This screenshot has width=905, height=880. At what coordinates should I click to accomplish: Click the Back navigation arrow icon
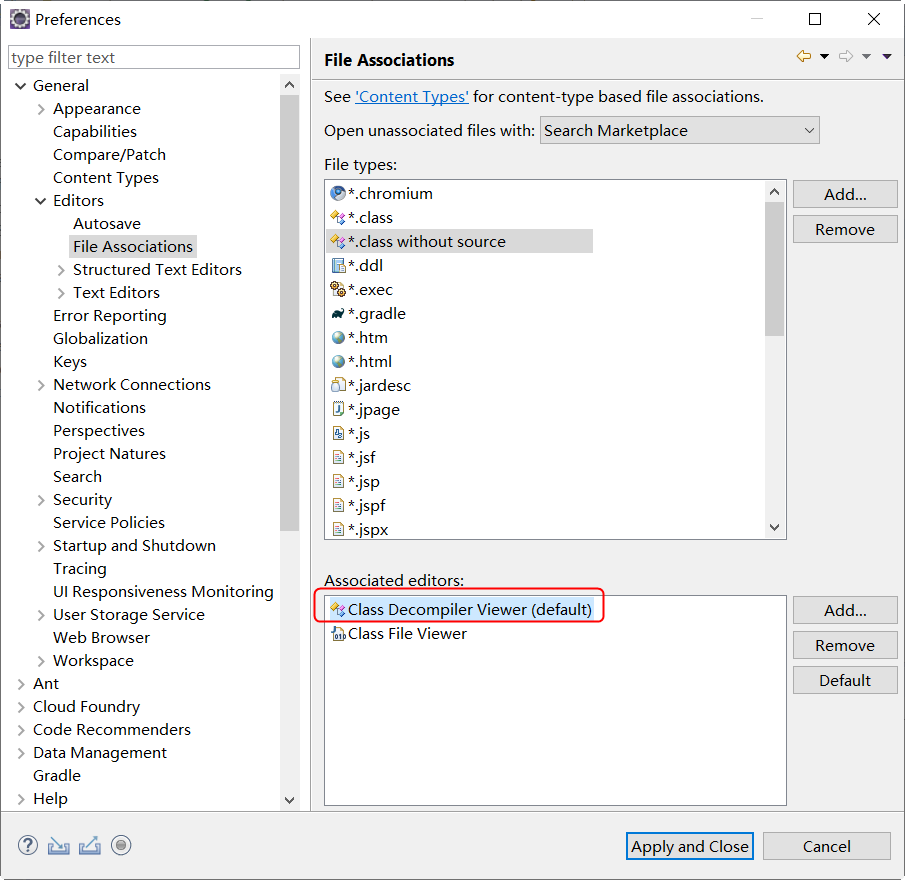click(x=803, y=56)
